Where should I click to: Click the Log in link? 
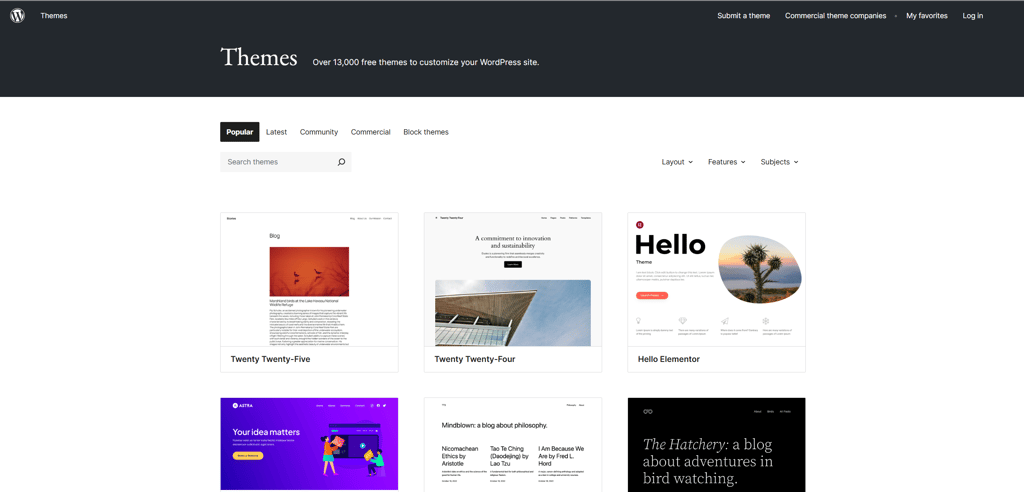pyautogui.click(x=972, y=16)
